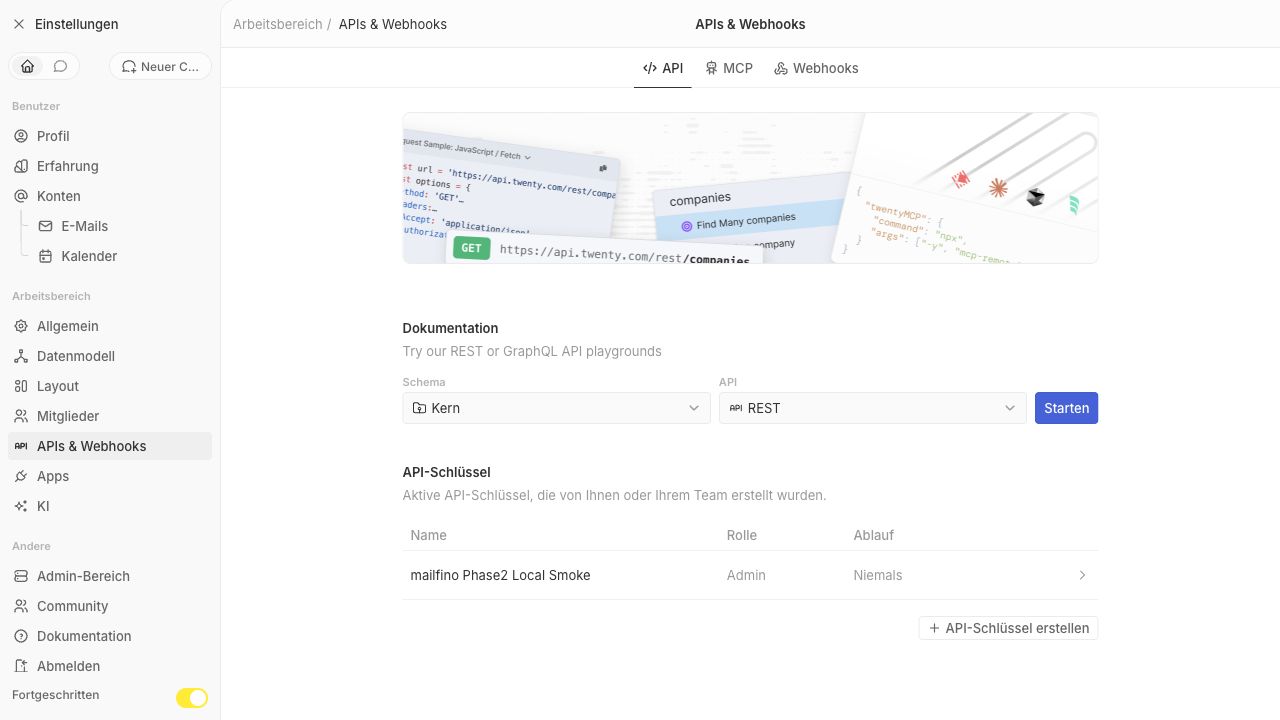Click the Community people icon

click(x=21, y=606)
